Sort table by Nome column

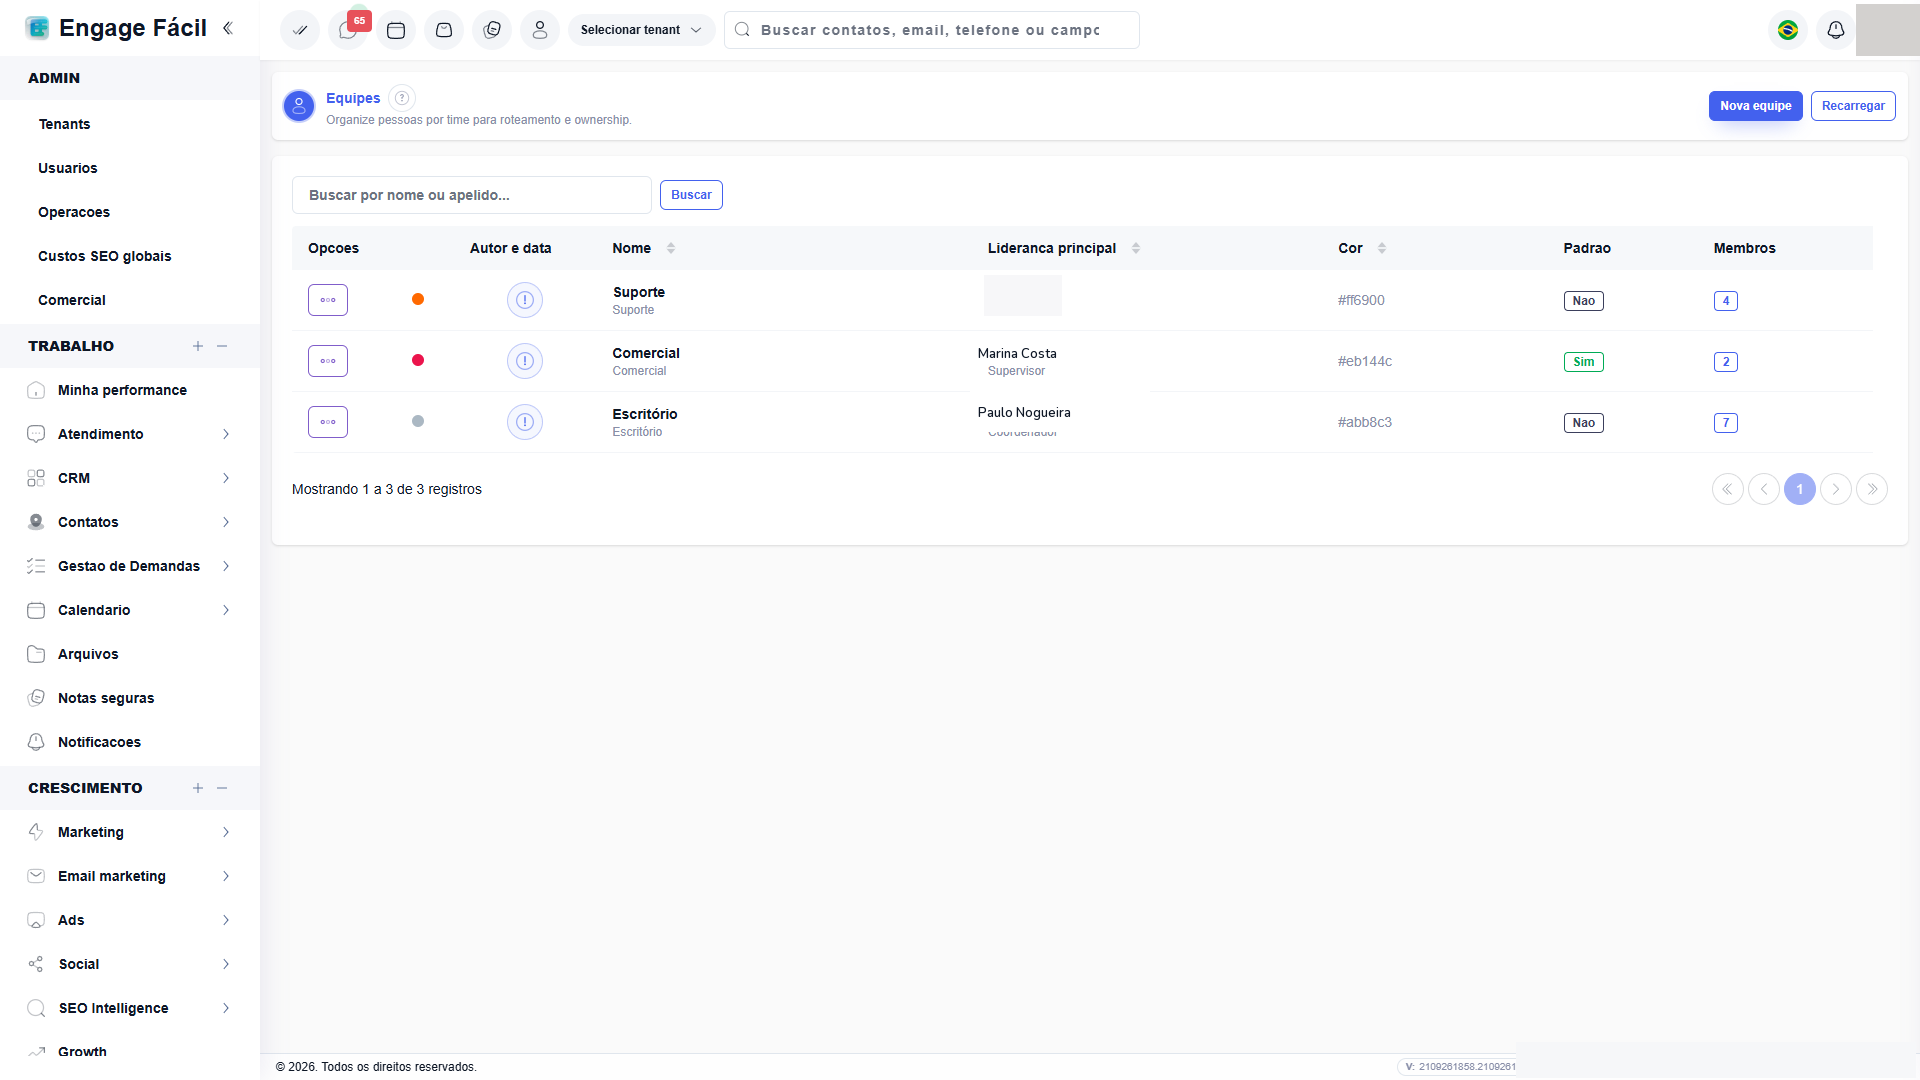pos(671,248)
